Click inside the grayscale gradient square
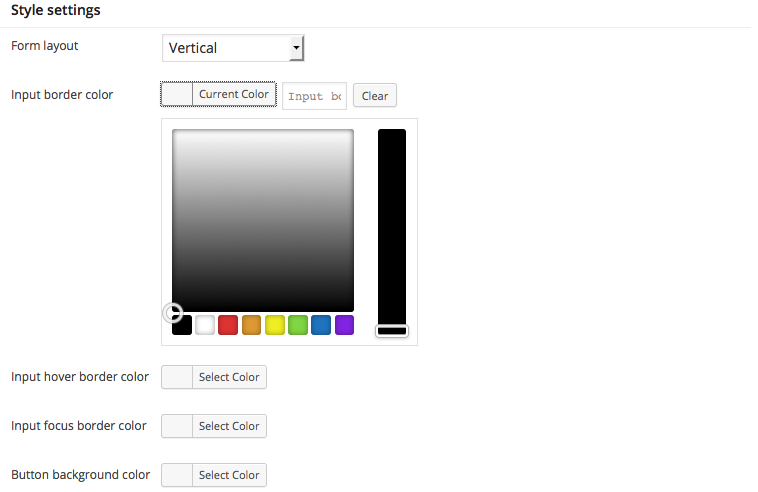The image size is (758, 492). [x=263, y=220]
